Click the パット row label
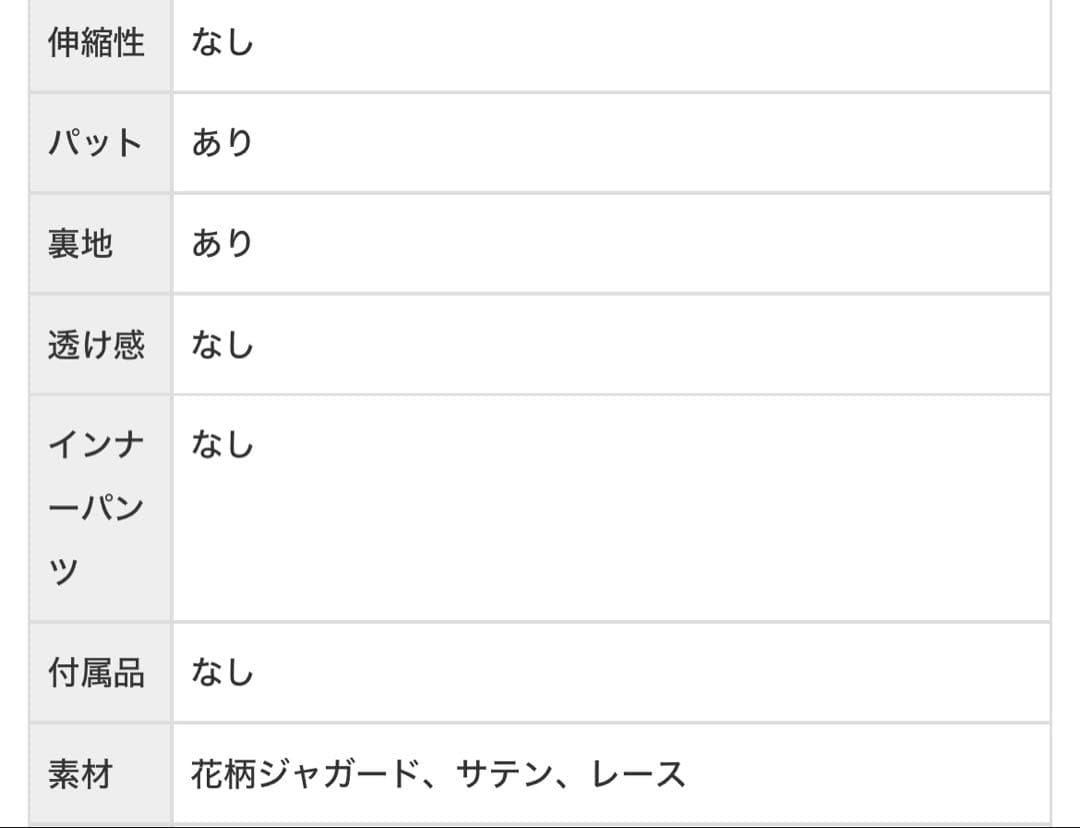Image resolution: width=1080 pixels, height=828 pixels. point(96,143)
